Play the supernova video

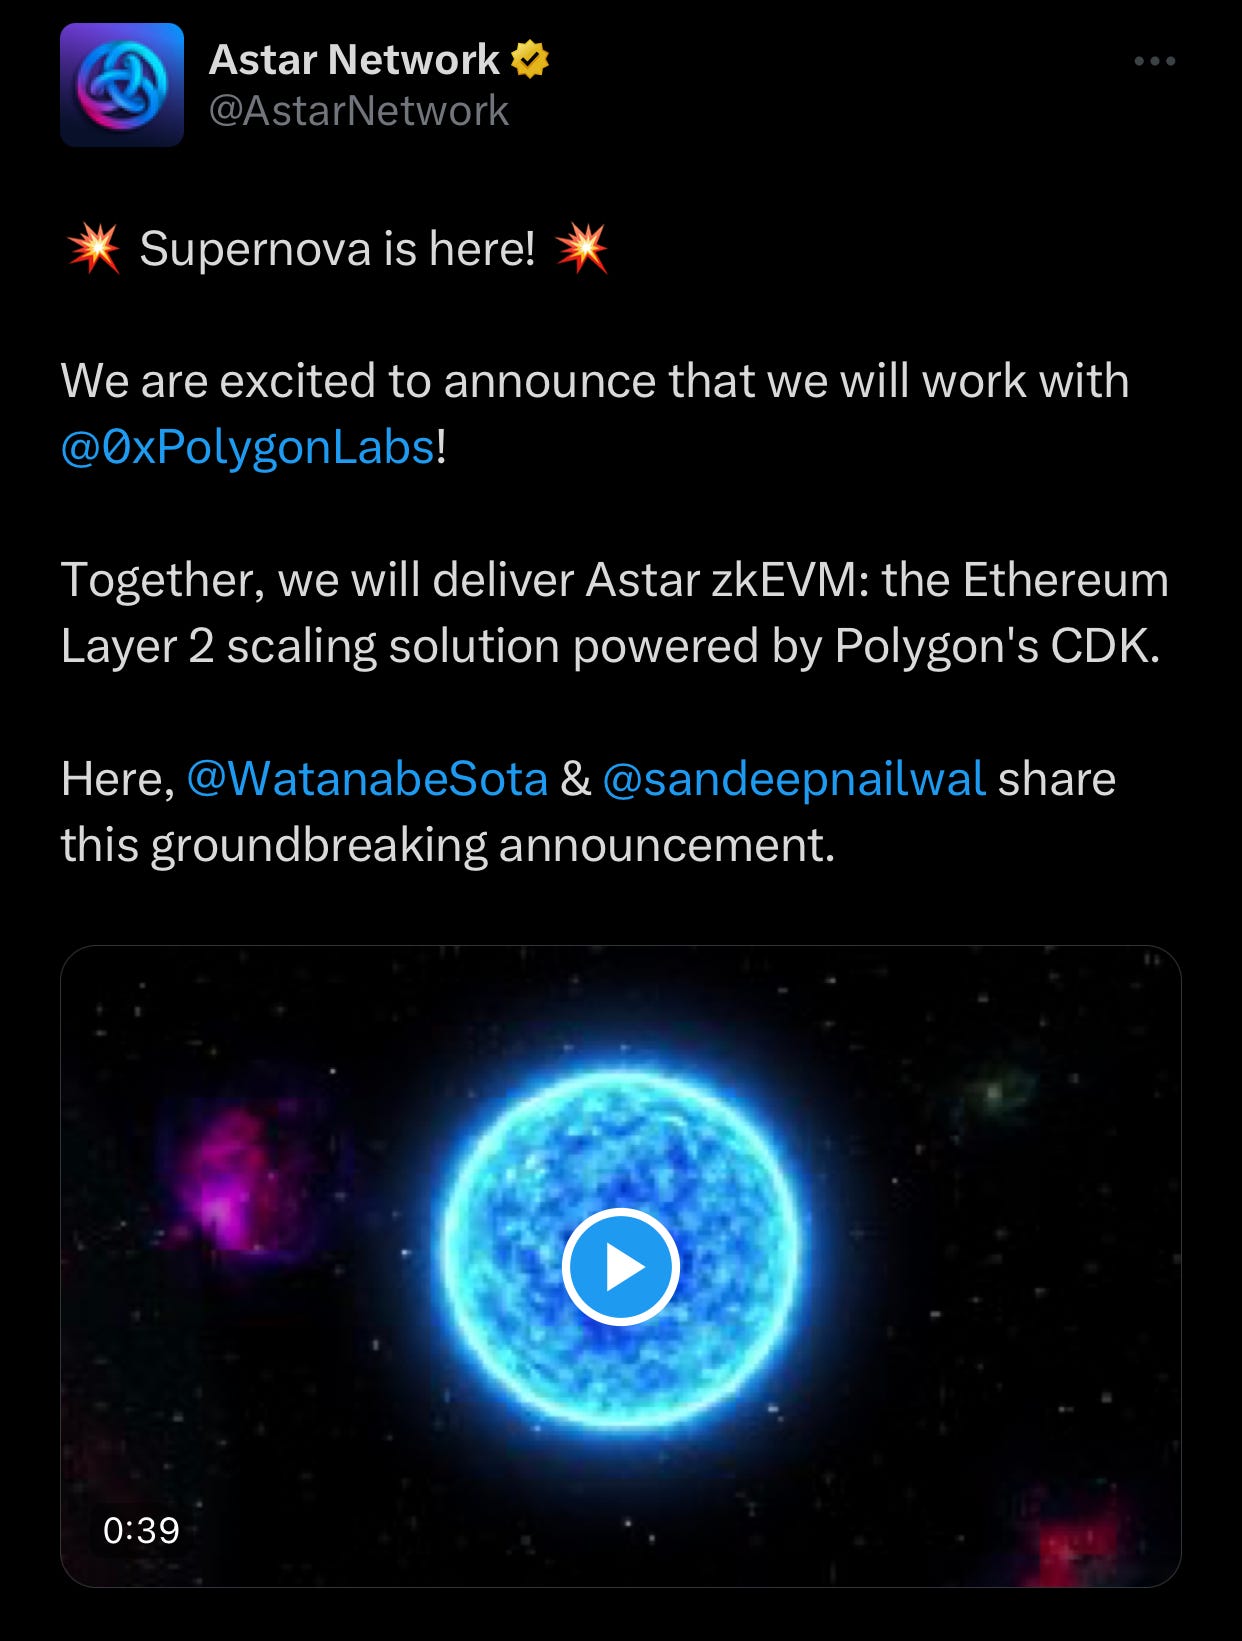(621, 1266)
